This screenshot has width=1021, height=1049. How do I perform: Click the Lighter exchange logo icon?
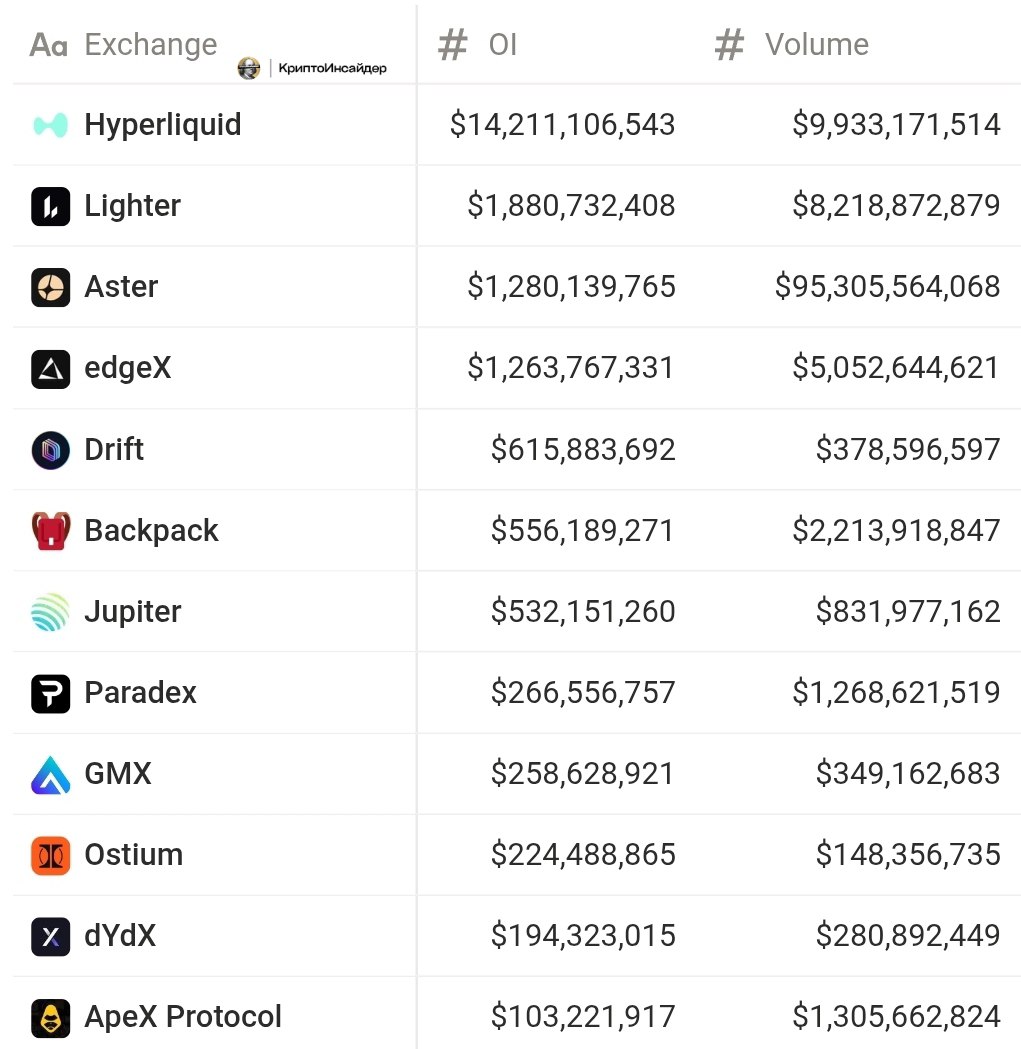[50, 206]
